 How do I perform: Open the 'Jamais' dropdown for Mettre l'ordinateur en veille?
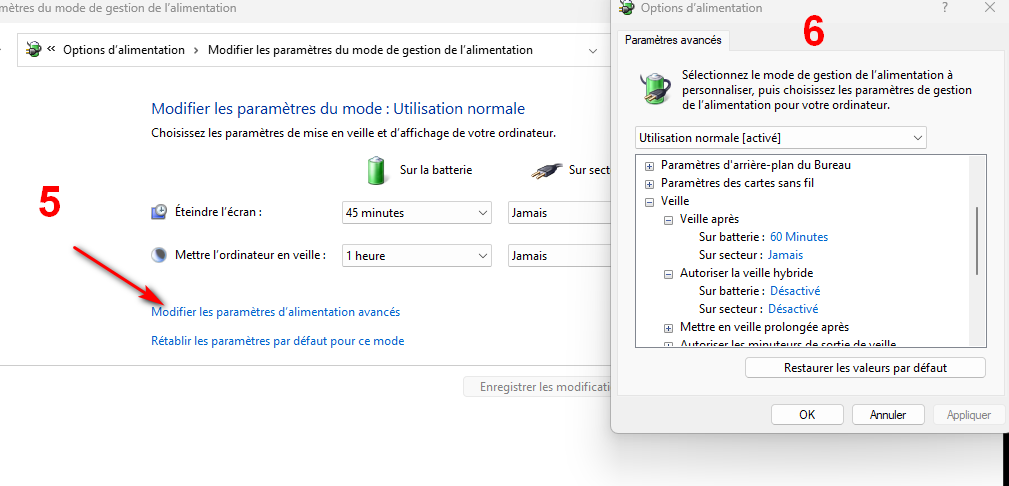pos(559,256)
